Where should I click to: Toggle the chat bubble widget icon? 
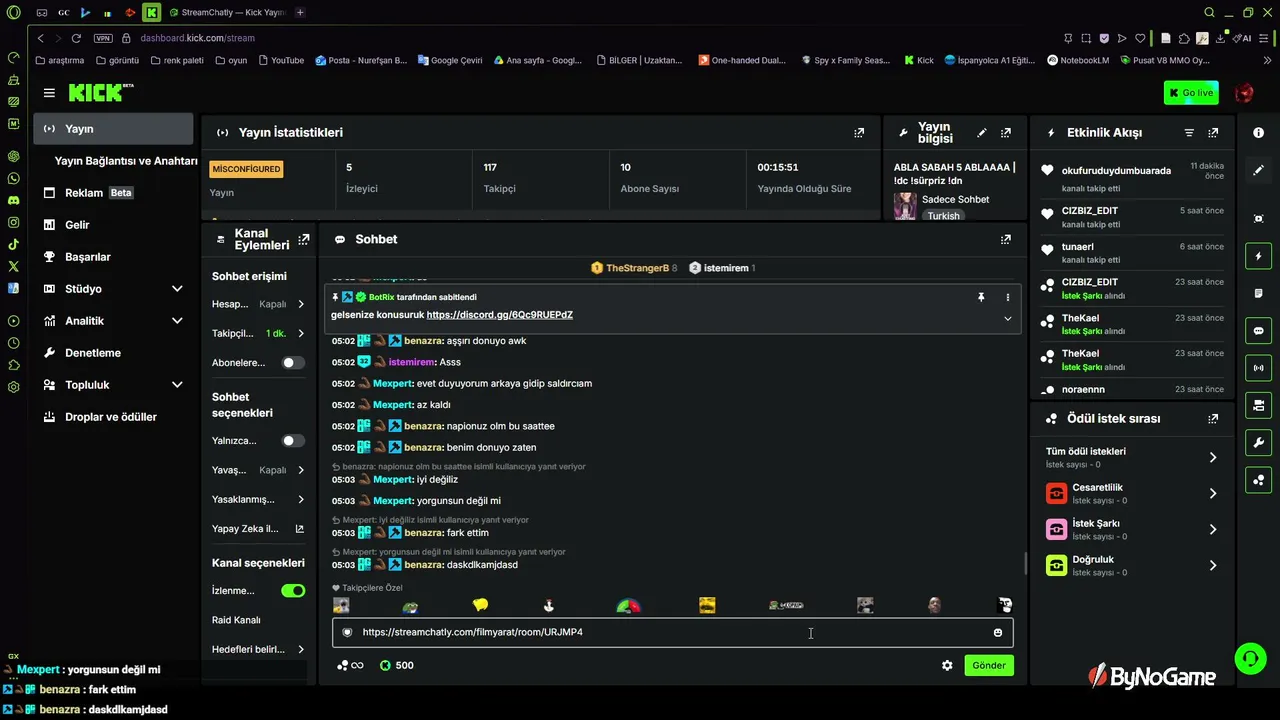[1258, 331]
